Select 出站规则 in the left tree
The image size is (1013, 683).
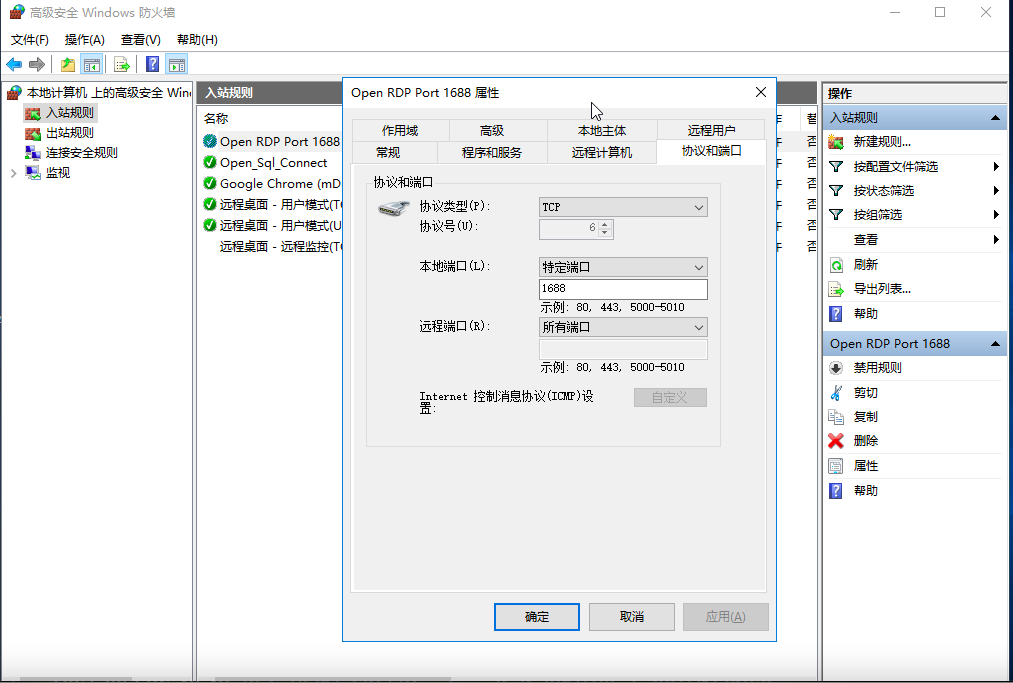(70, 132)
